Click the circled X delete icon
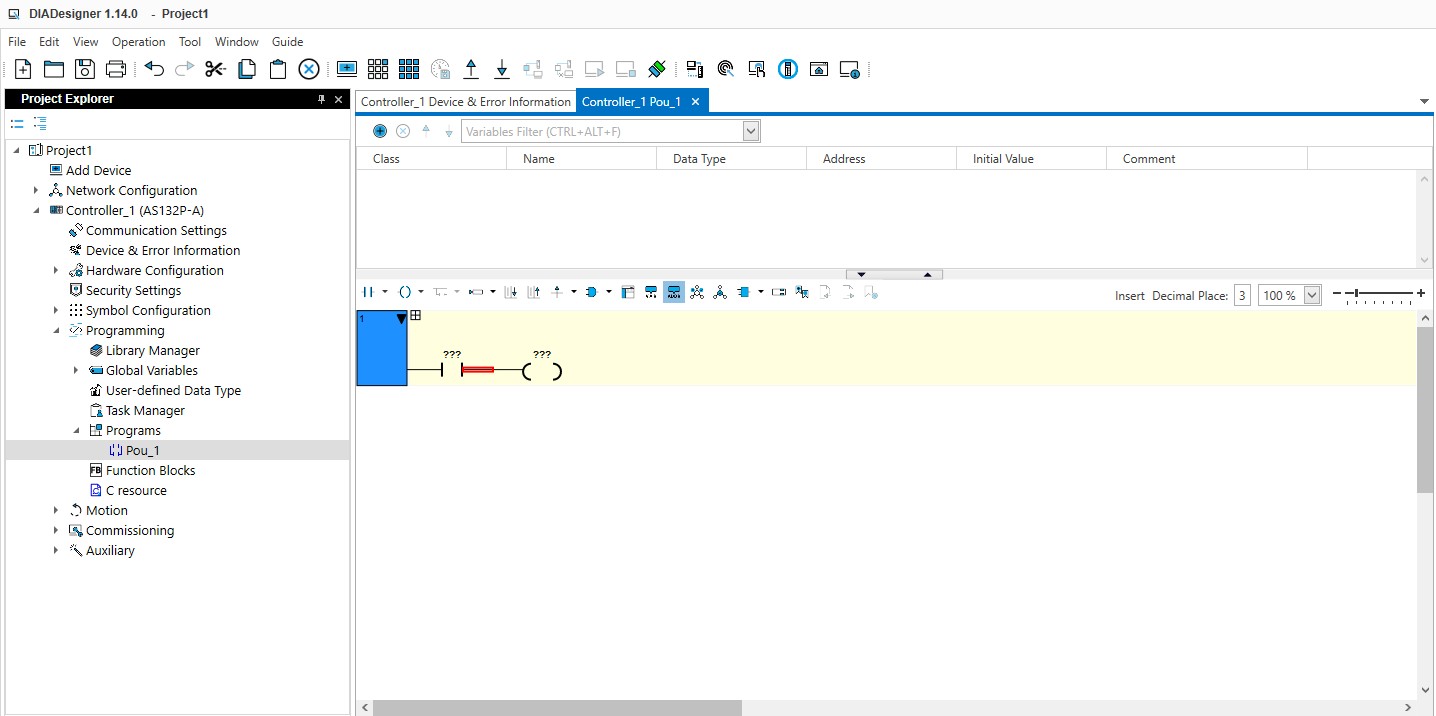This screenshot has width=1436, height=716. coord(309,69)
